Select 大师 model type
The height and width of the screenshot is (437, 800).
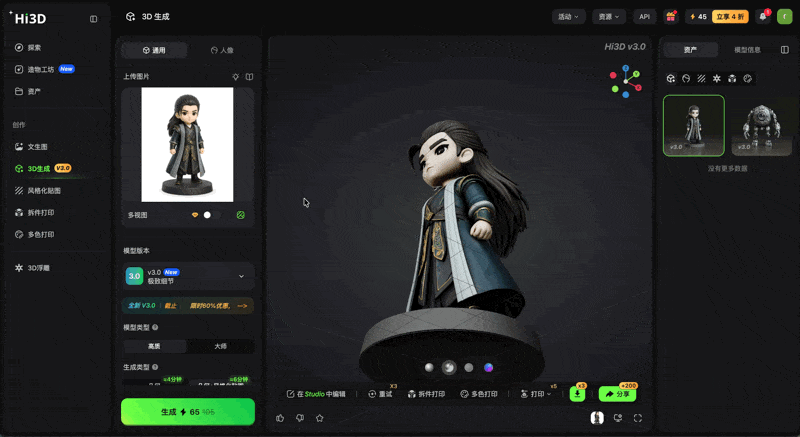[220, 346]
